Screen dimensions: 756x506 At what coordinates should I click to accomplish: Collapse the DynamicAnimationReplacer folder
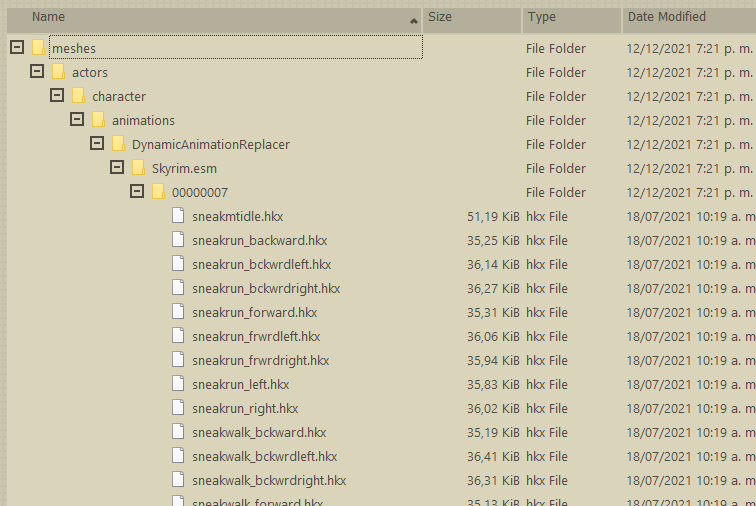(x=97, y=143)
